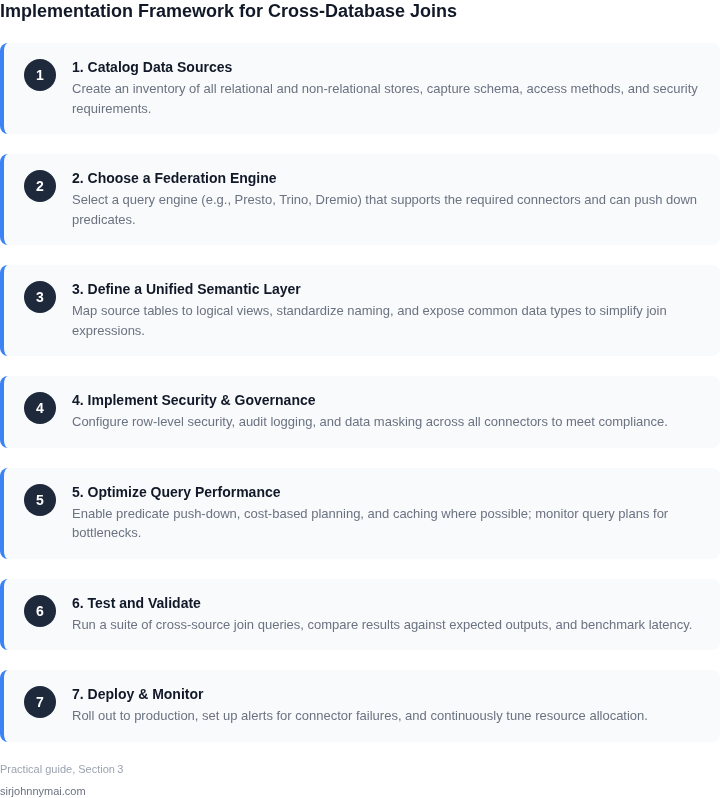Viewport: 720px width, 798px height.
Task: Select the step 6 number badge
Action: pos(40,611)
